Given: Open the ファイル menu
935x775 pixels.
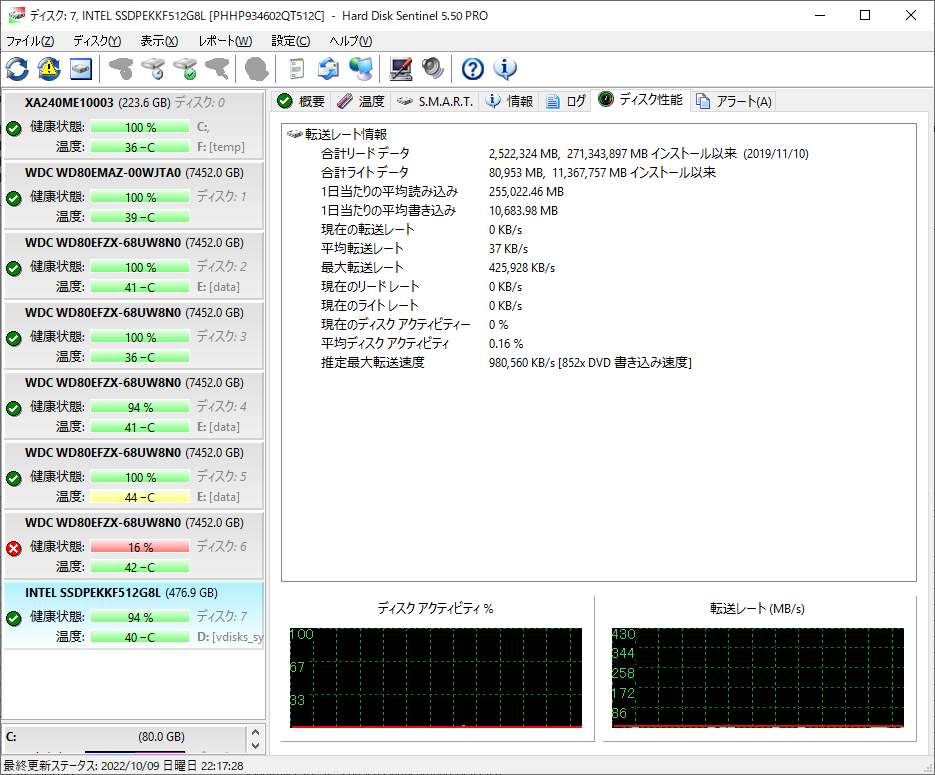Looking at the screenshot, I should (30, 41).
